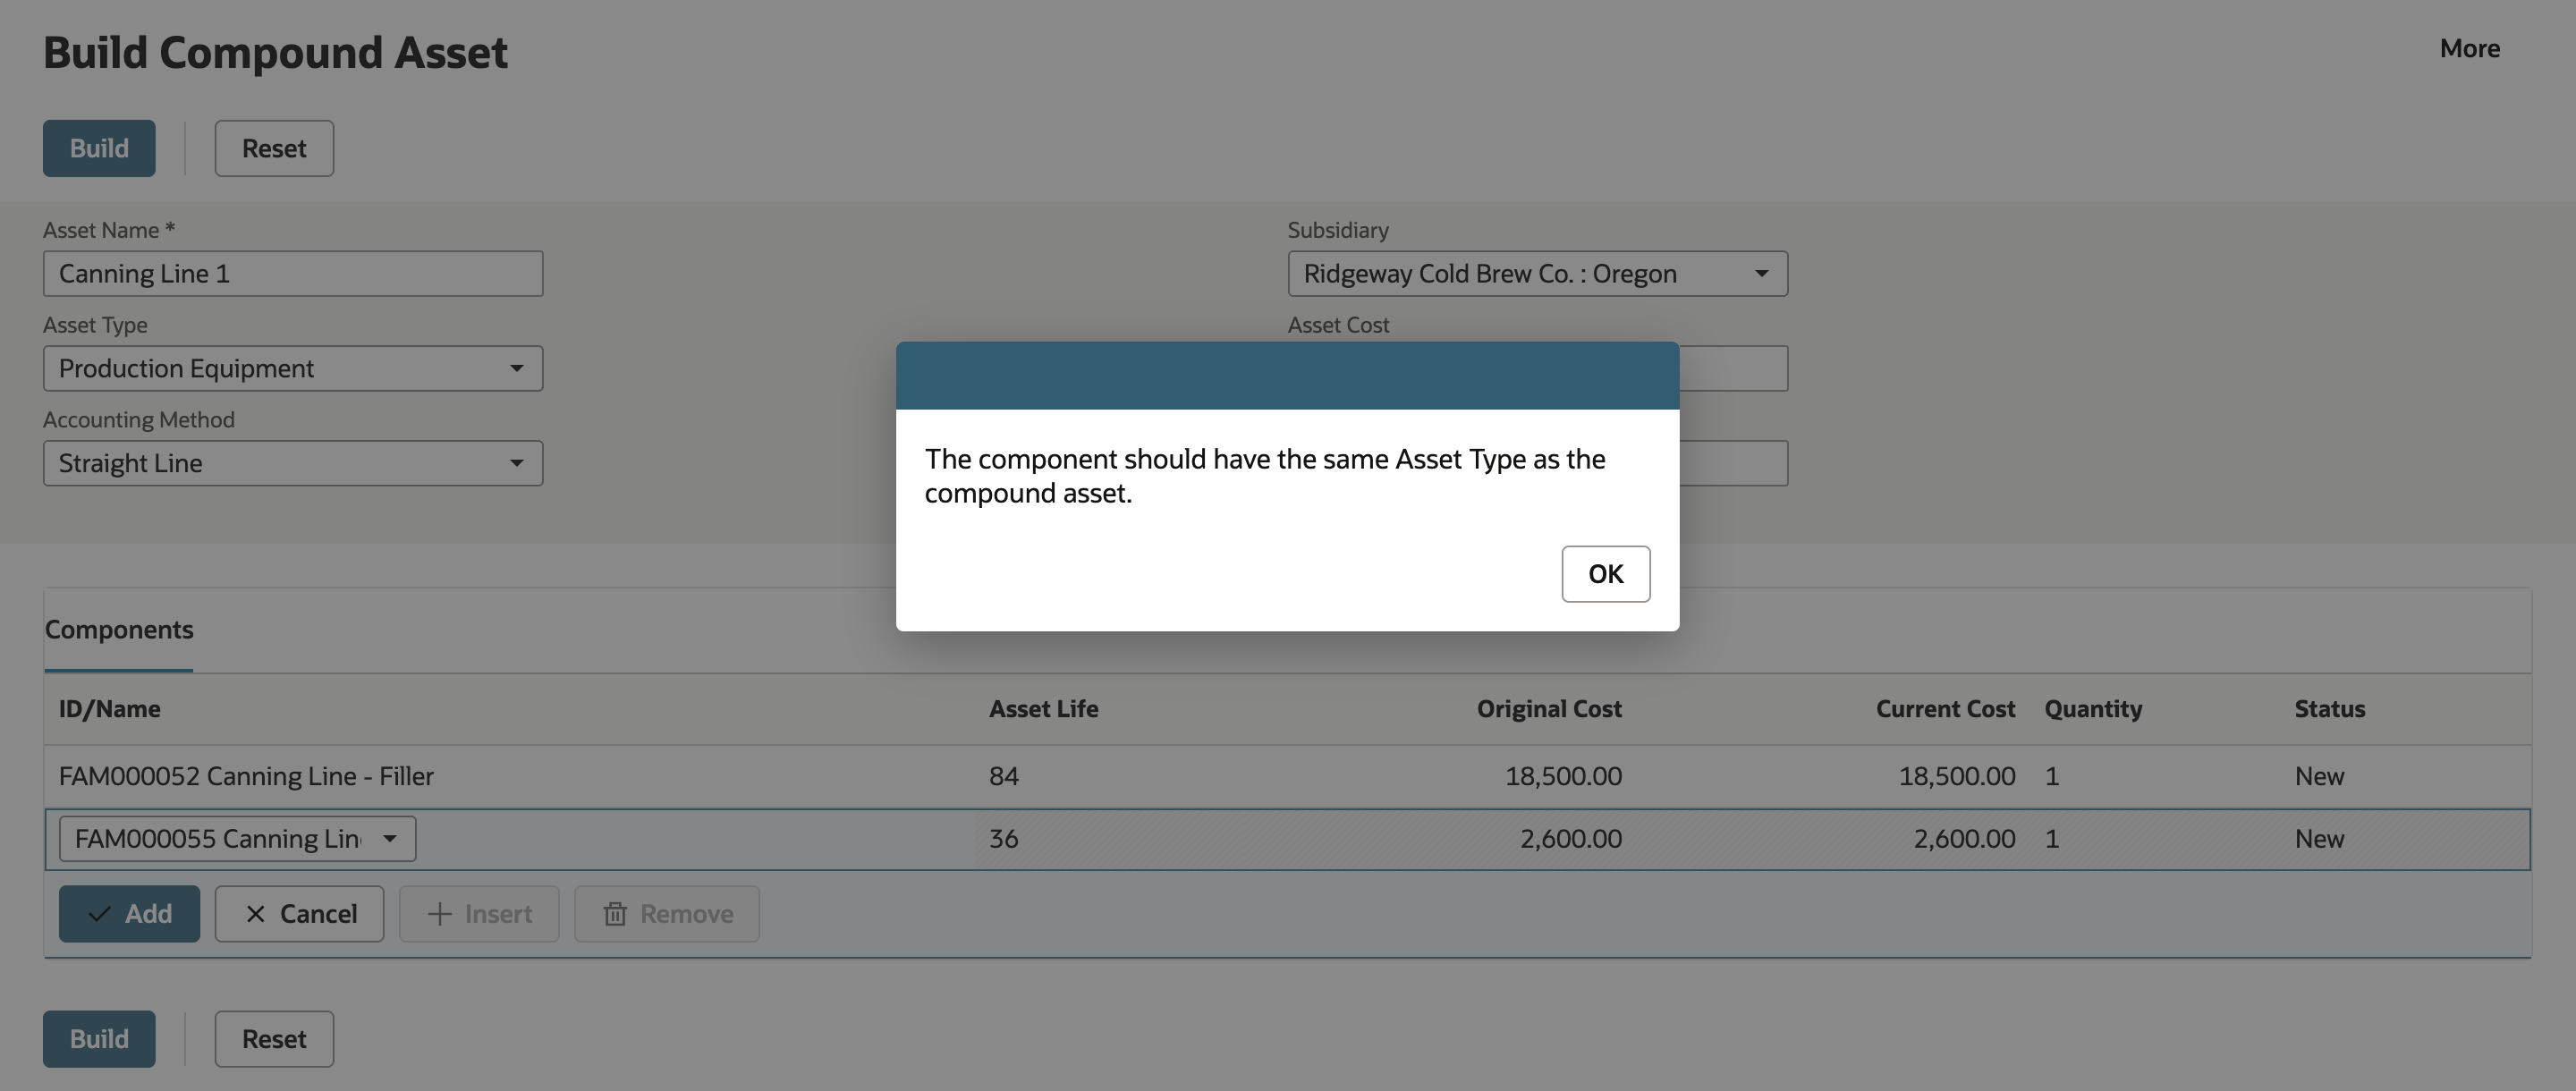Click the top Reset button
Screen dimensions: 2576x1091
point(274,148)
